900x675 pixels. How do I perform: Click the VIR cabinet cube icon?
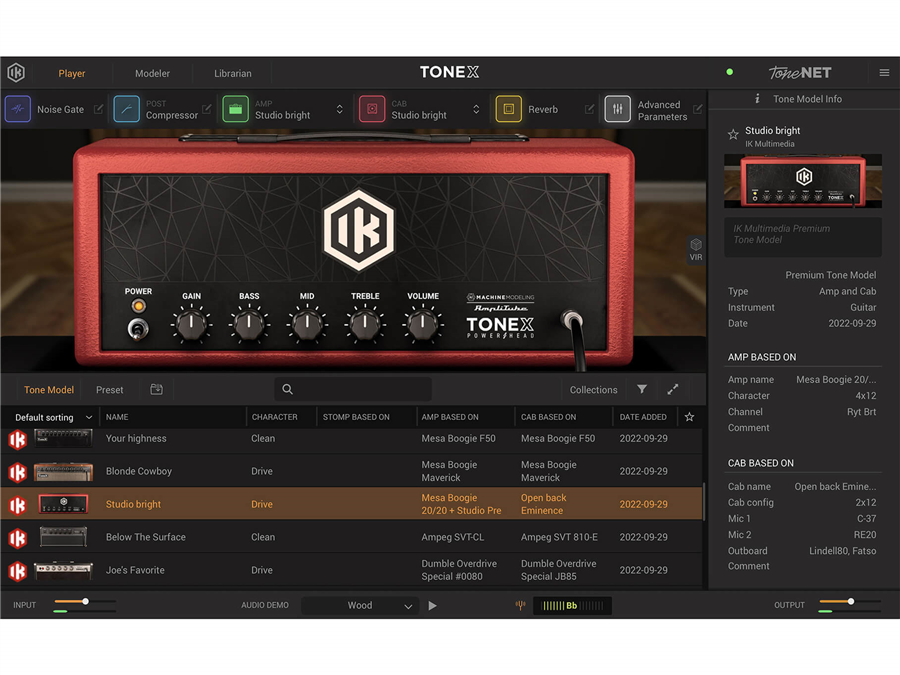(x=696, y=245)
